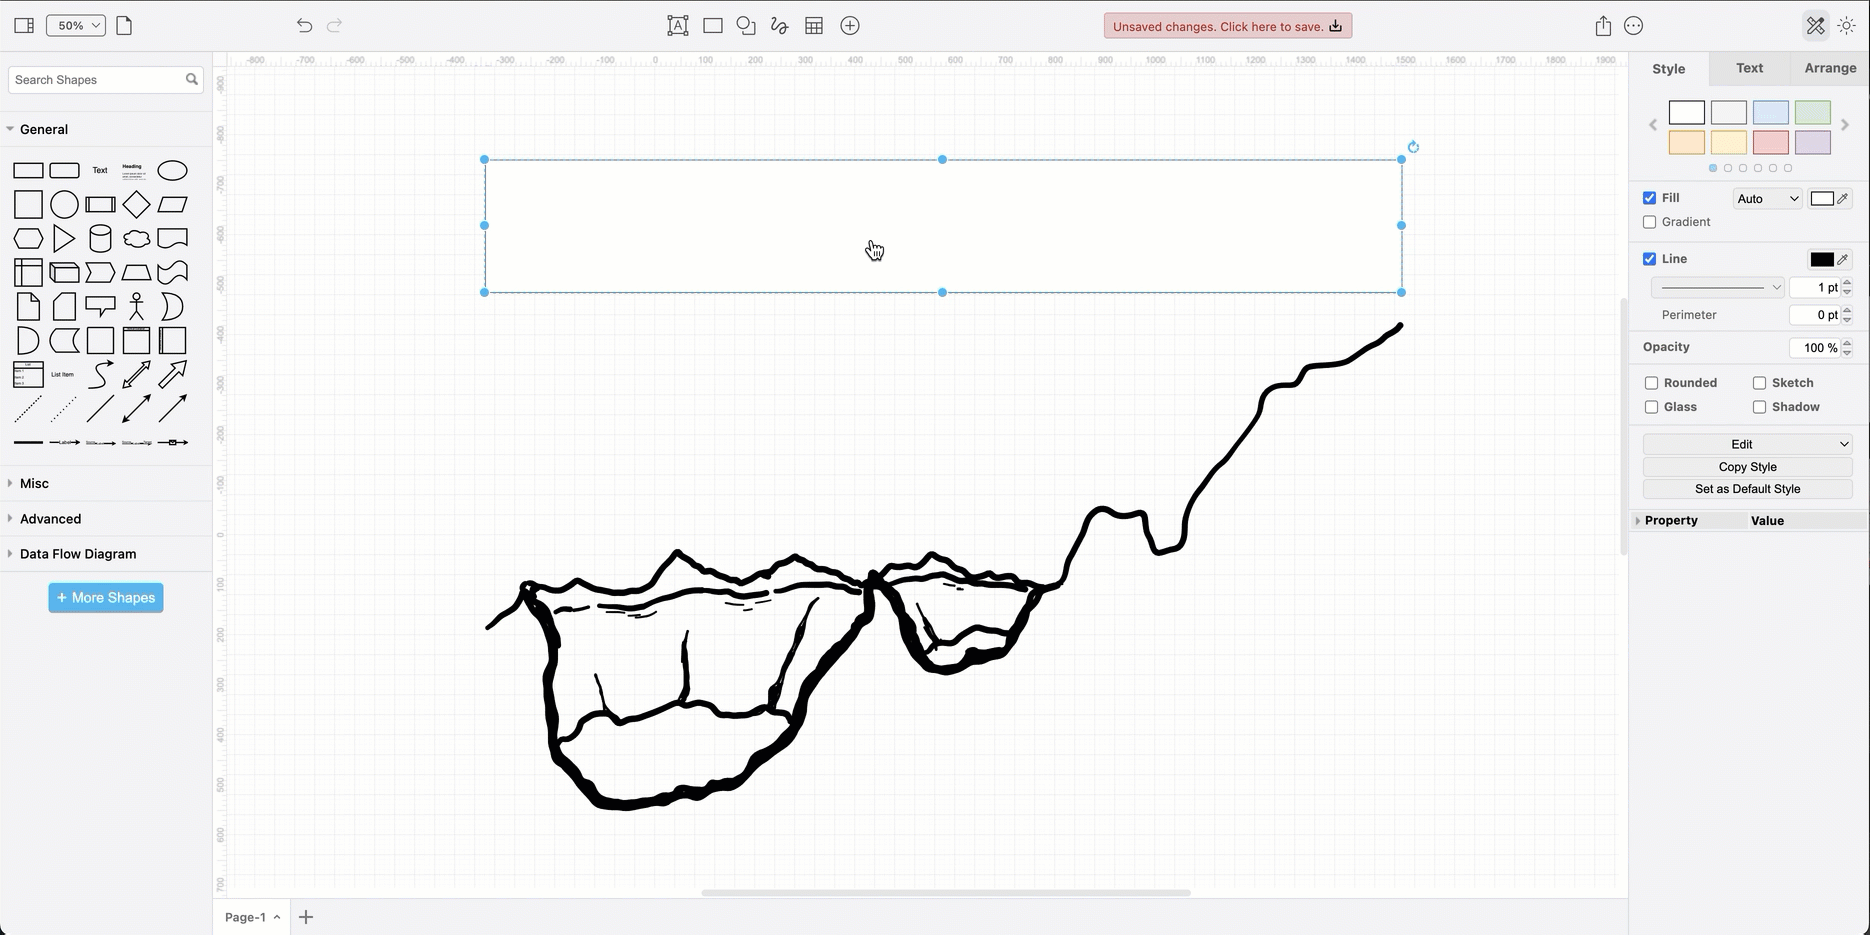Select the blue style preset swatch

point(1769,112)
